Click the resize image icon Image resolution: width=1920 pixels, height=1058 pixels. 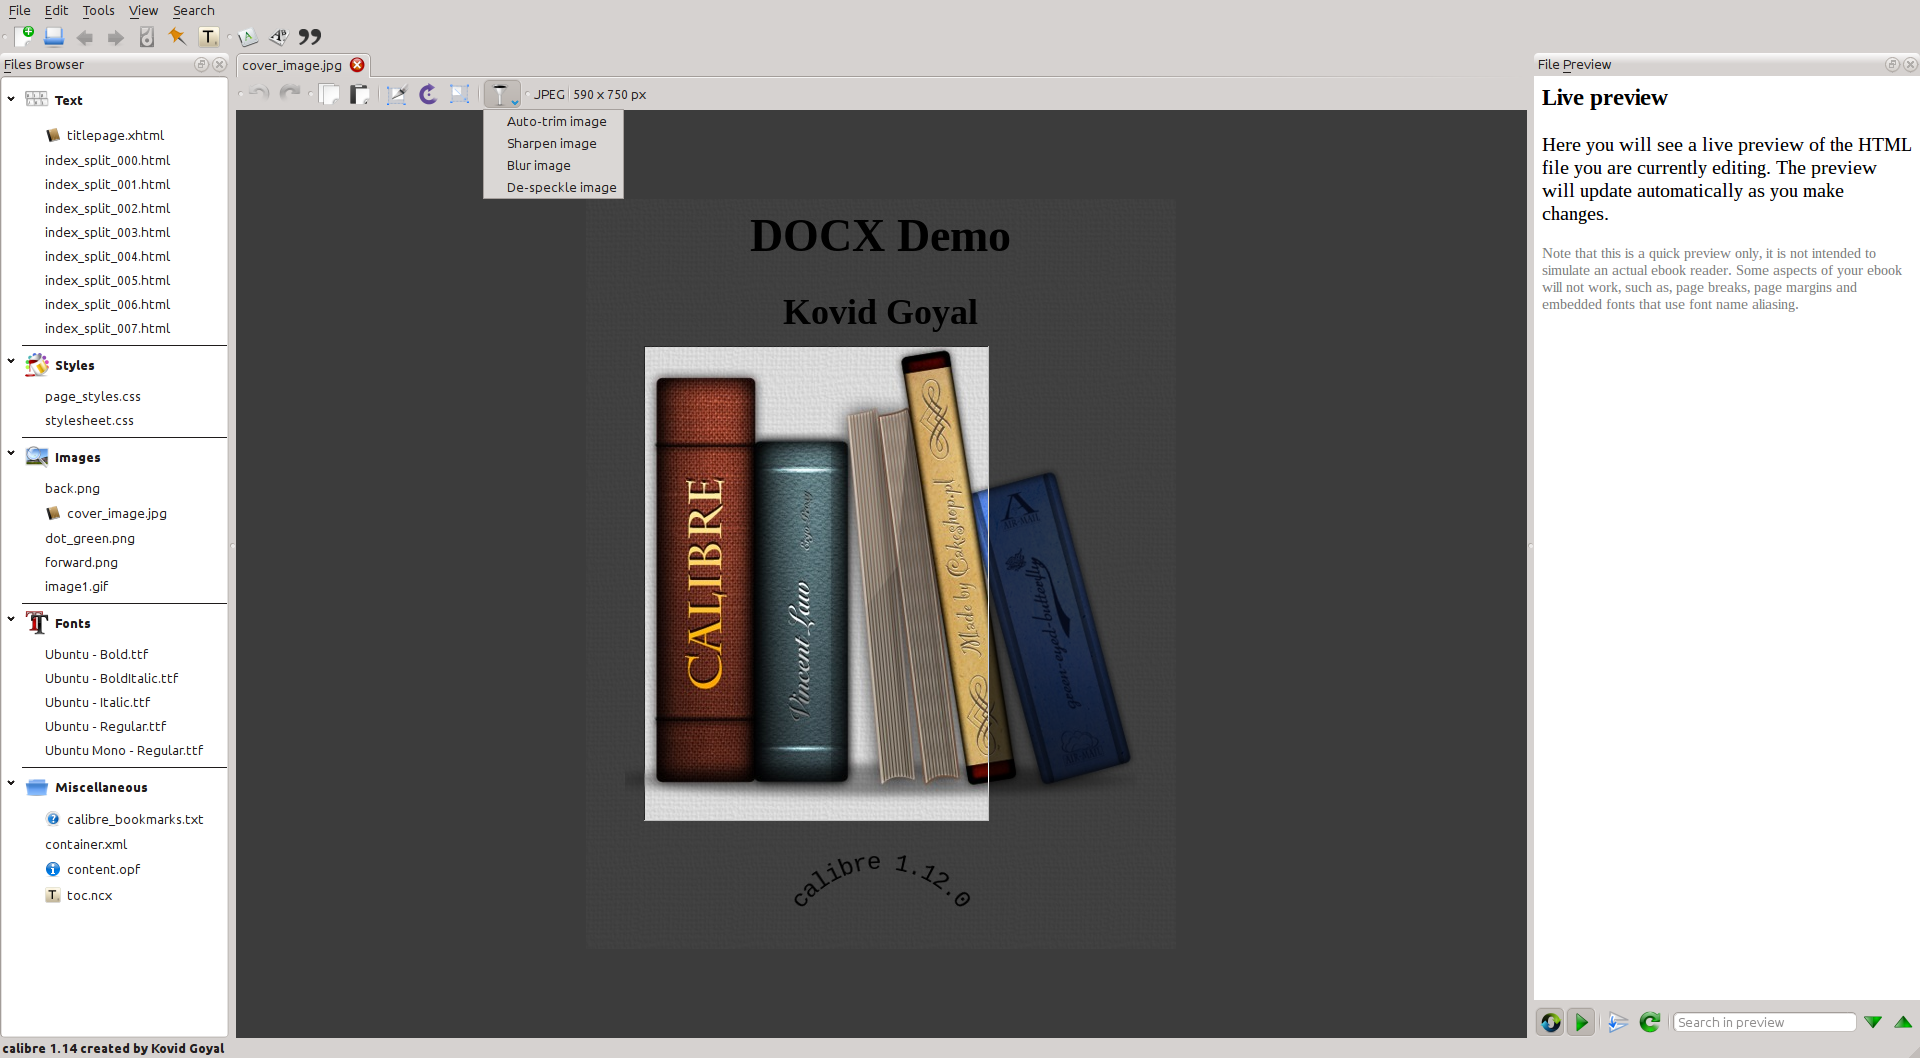click(x=459, y=94)
